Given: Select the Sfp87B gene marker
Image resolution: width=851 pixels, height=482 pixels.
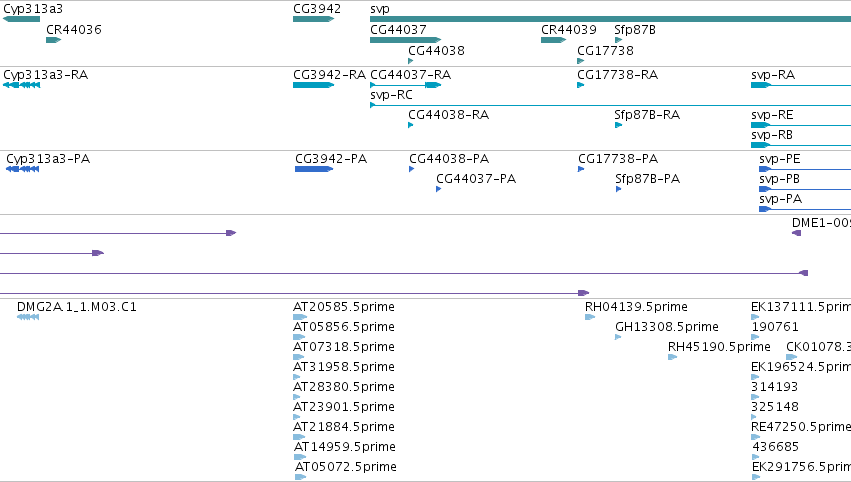Looking at the screenshot, I should coord(618,40).
